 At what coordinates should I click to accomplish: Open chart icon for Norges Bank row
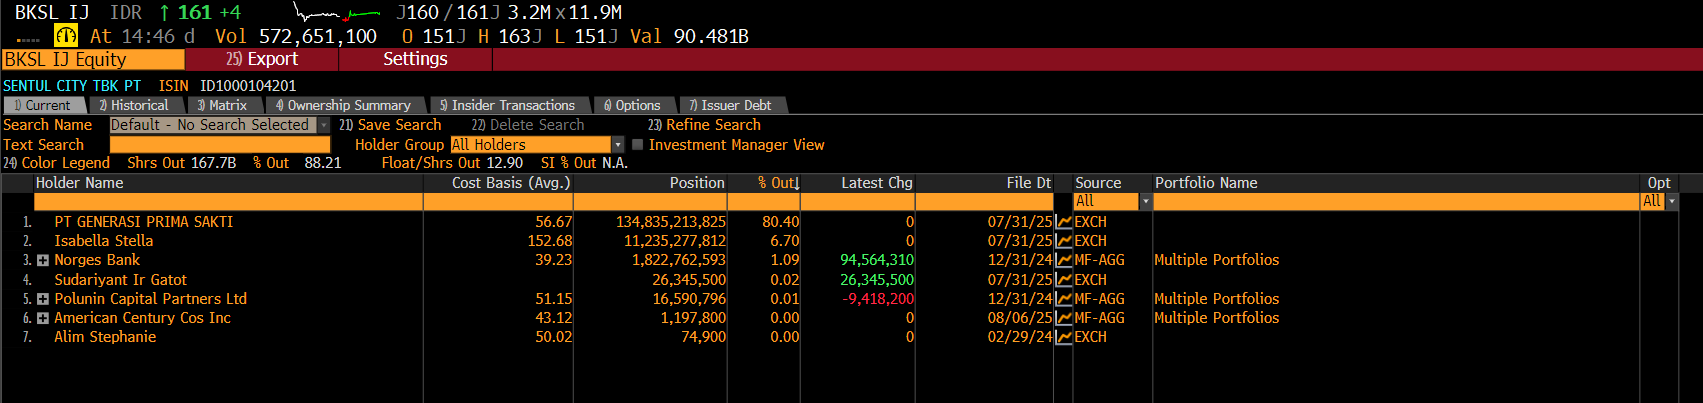click(x=1064, y=260)
